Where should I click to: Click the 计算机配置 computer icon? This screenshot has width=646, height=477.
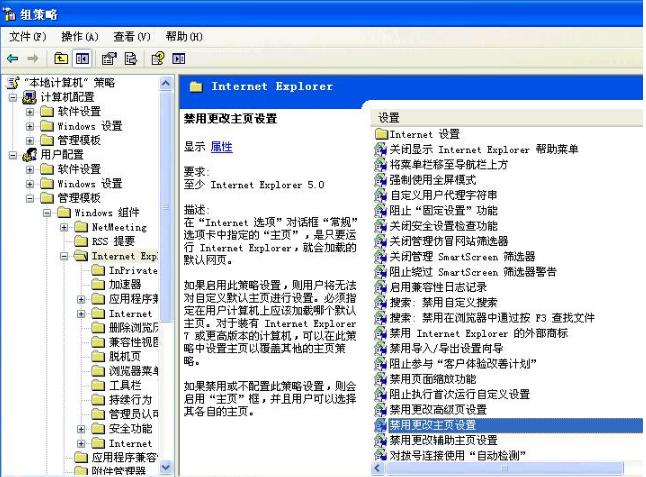point(29,97)
